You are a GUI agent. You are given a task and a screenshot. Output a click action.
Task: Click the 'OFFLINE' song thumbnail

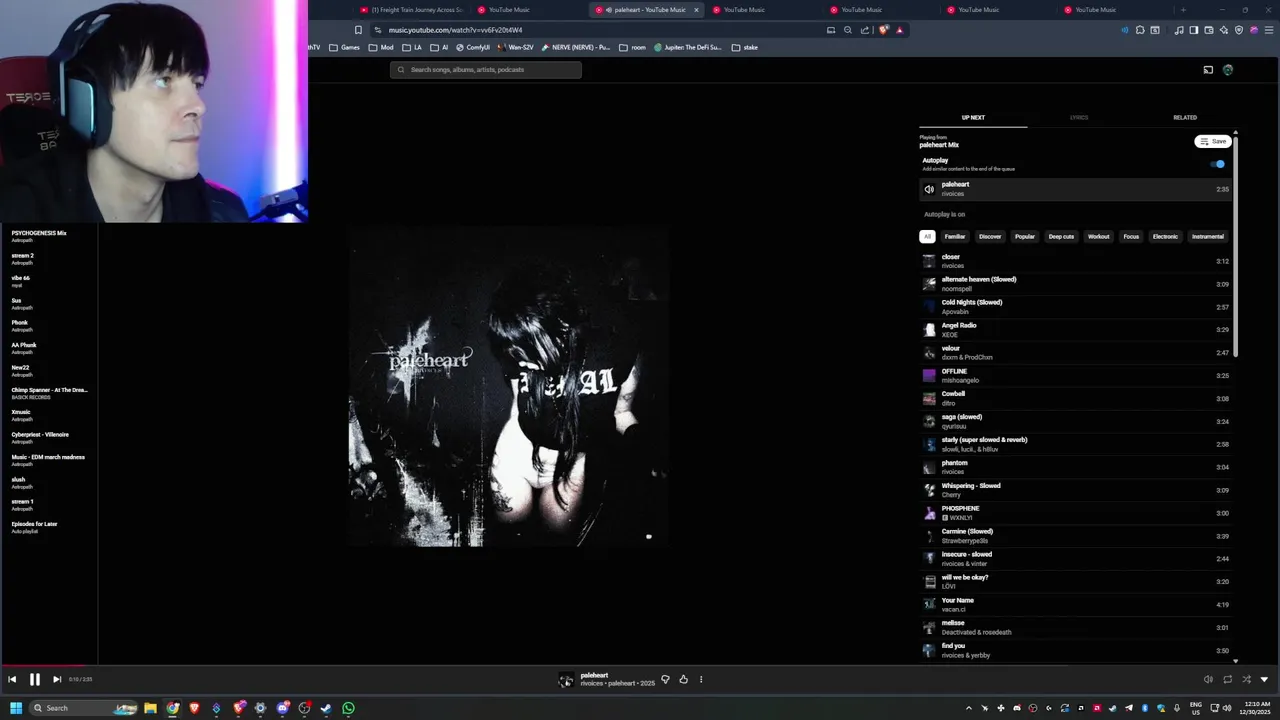[x=929, y=376]
